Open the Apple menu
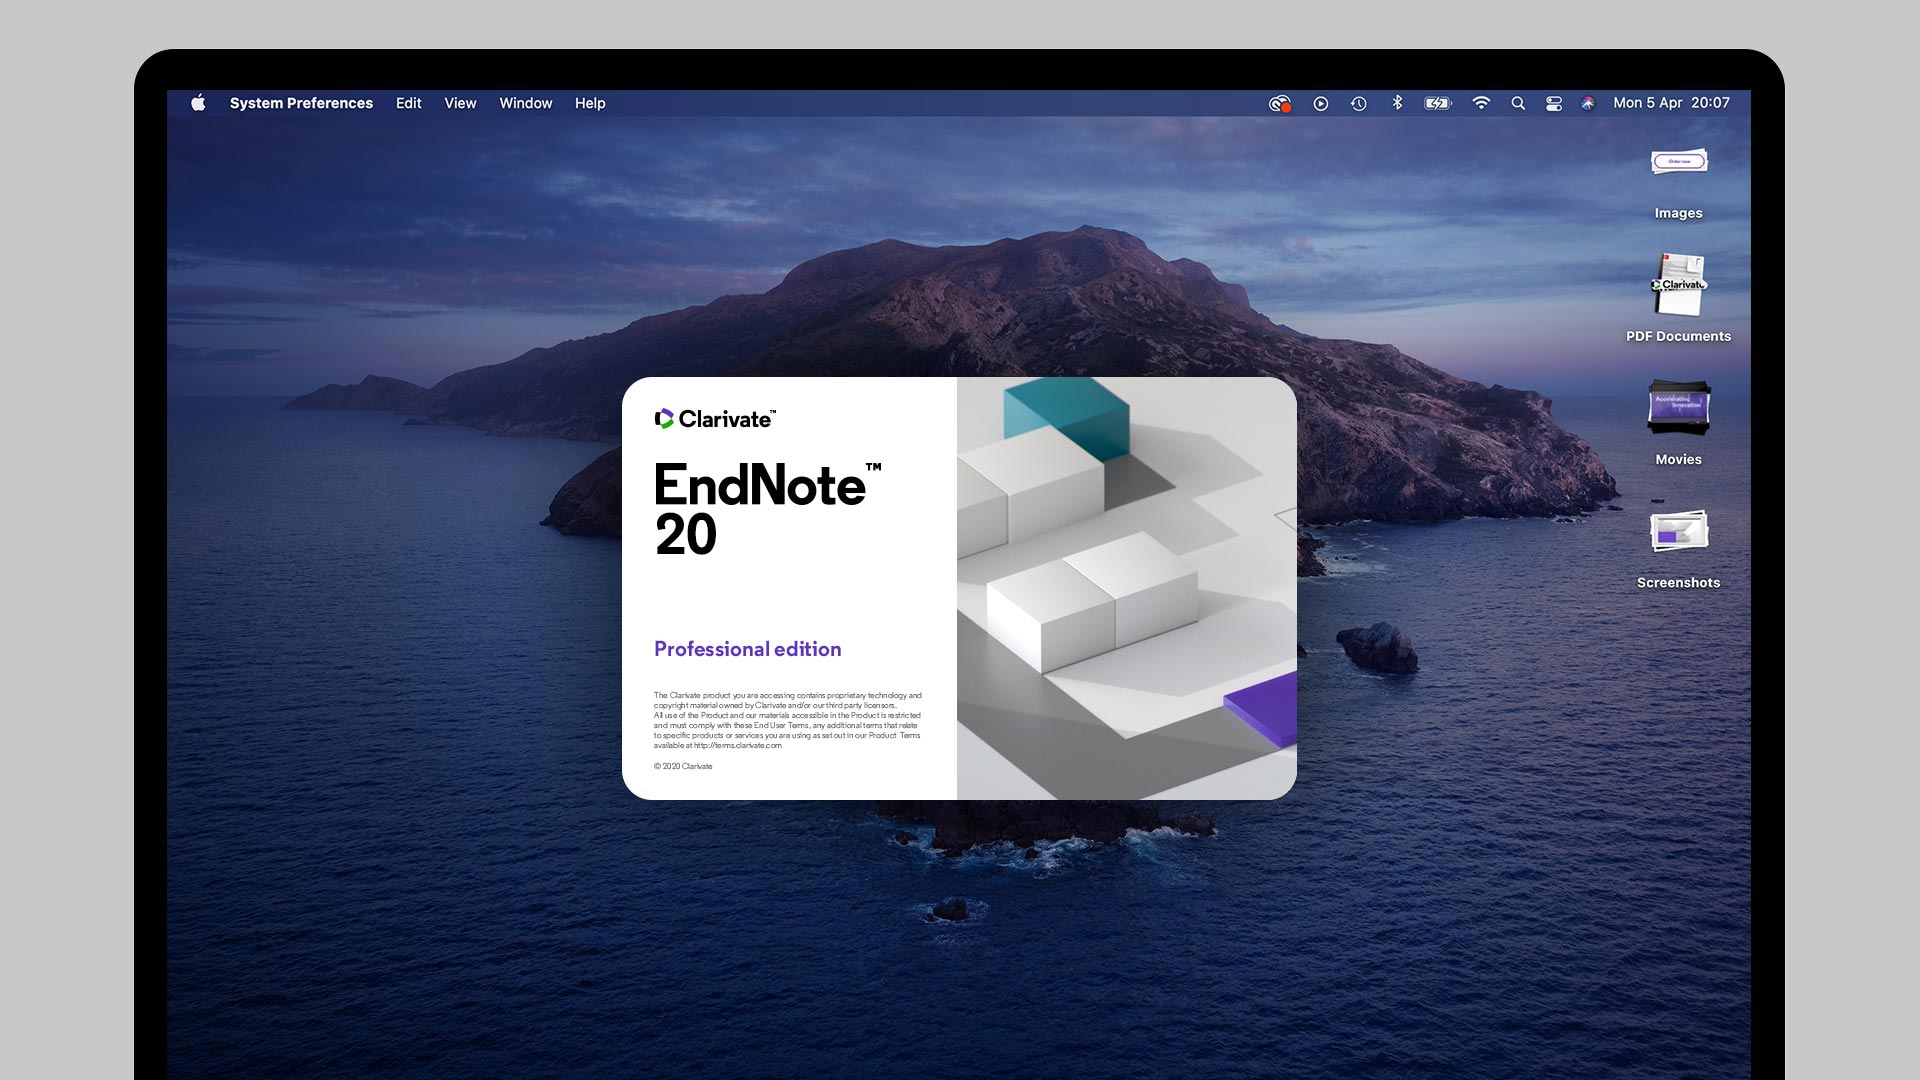 pos(198,103)
